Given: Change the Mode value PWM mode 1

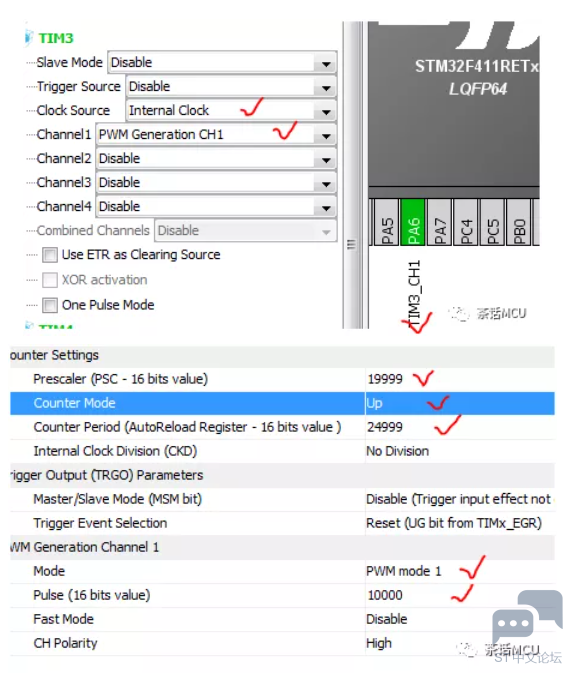Looking at the screenshot, I should (x=404, y=571).
